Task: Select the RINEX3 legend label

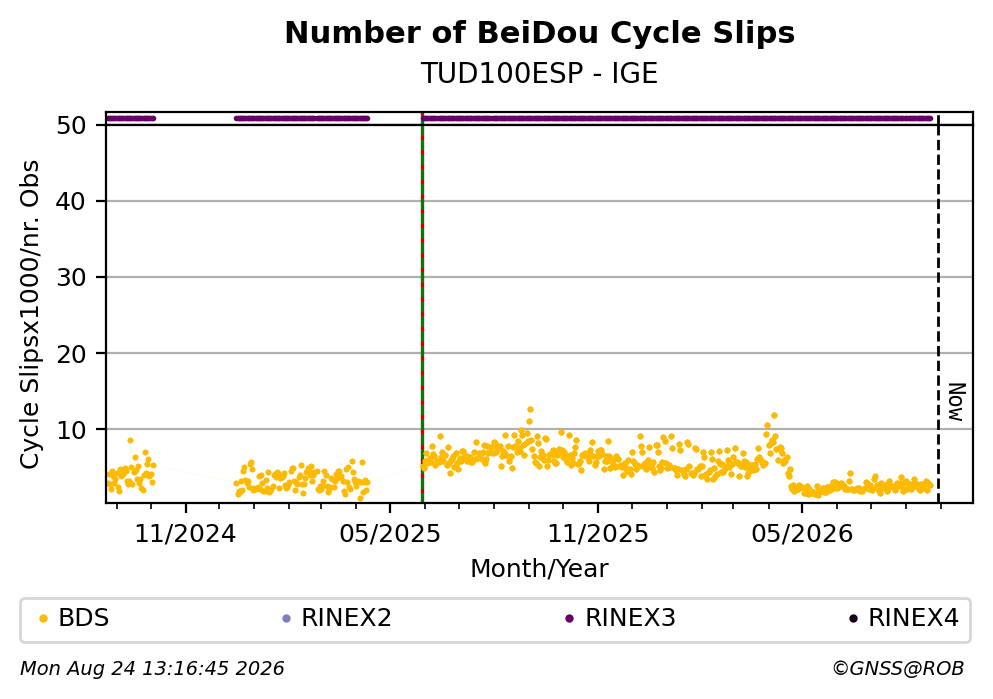Action: point(630,618)
